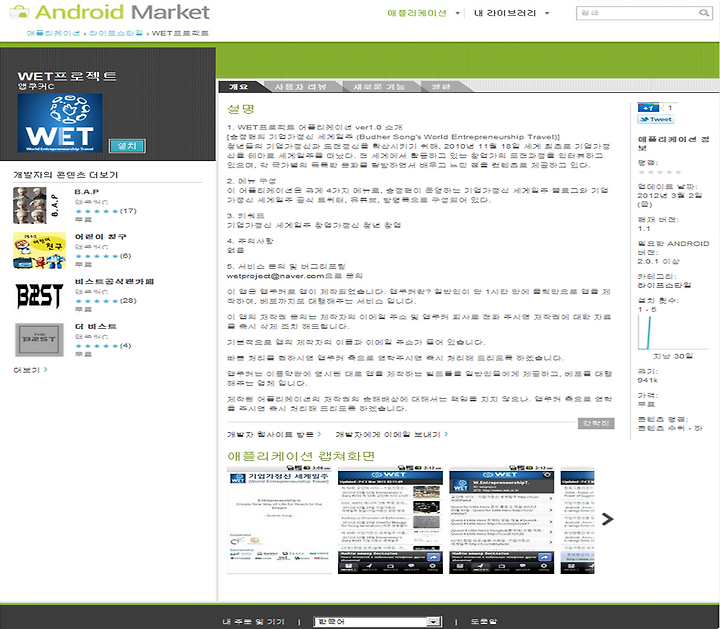Open first screenshot showing 기업가정신 세계일주
This screenshot has height=629, width=720.
pos(279,519)
